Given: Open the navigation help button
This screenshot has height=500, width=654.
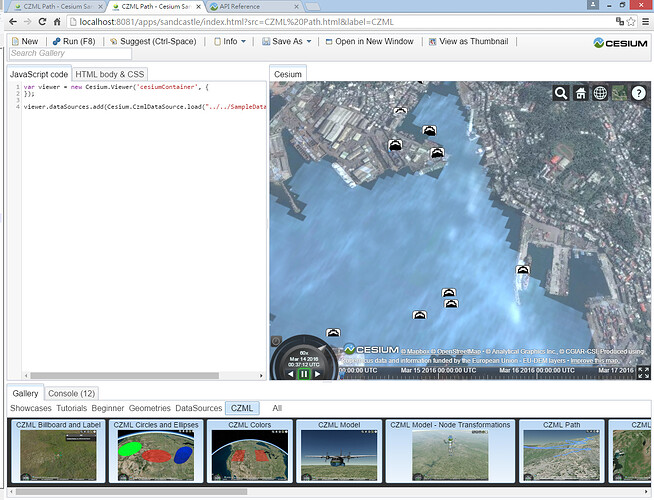Looking at the screenshot, I should (x=639, y=93).
